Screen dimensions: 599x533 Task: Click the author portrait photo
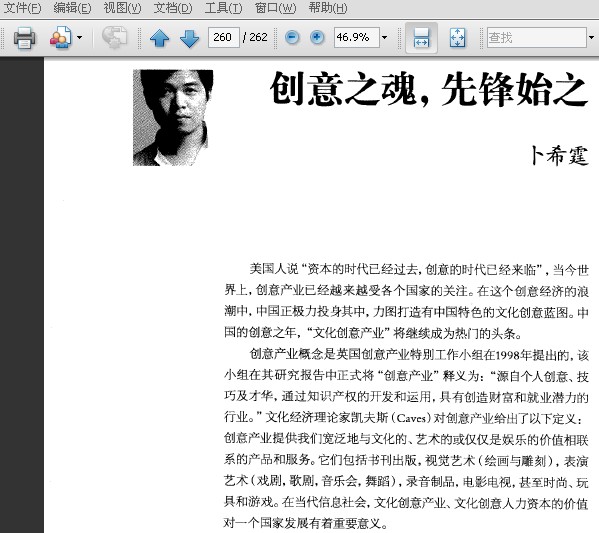coord(173,118)
